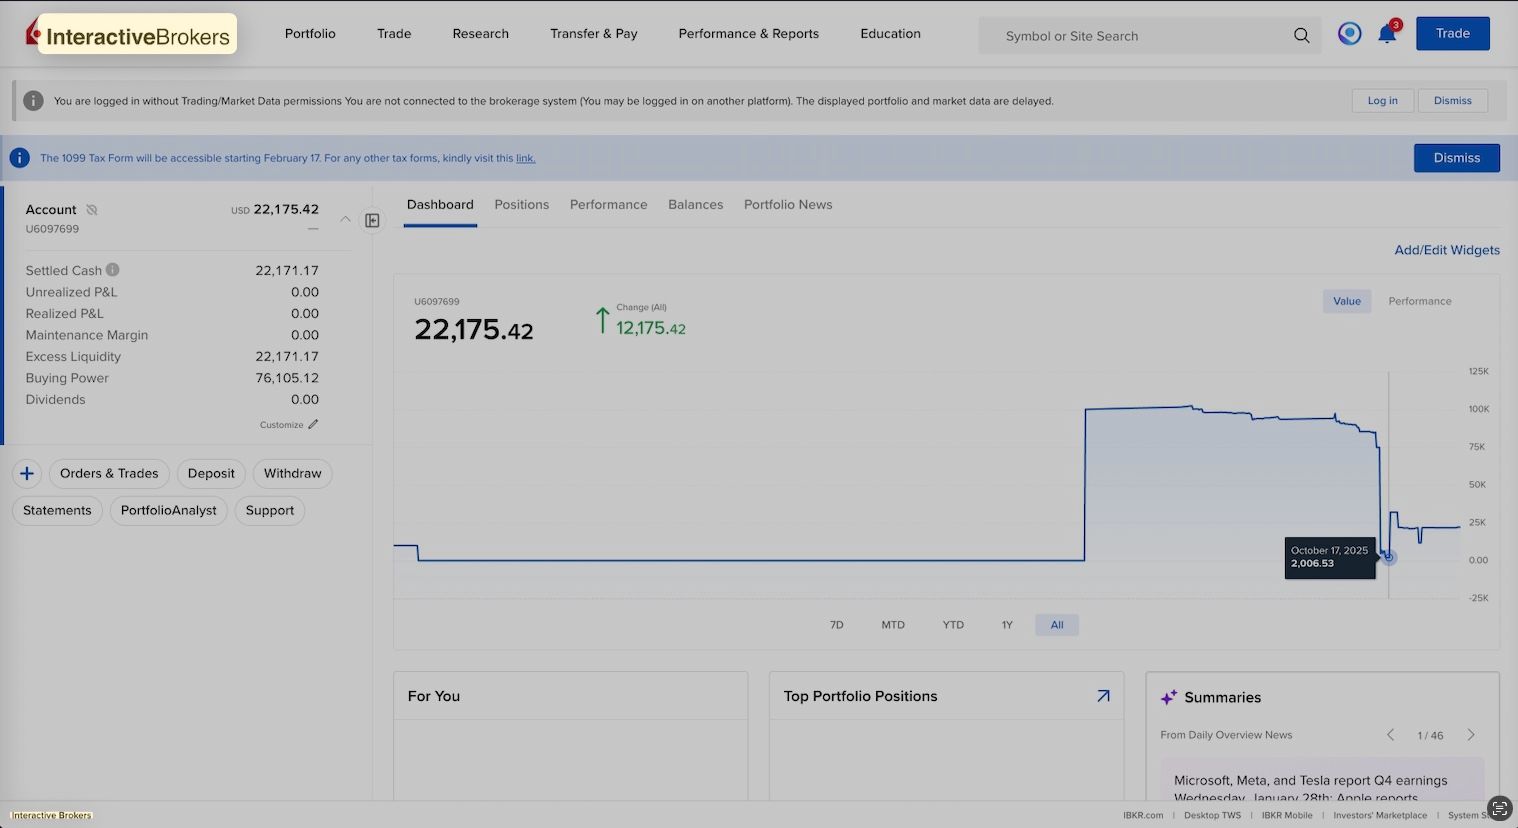Screen dimensions: 1518x828
Task: Click the Symbol or Site Search field
Action: (x=1151, y=36)
